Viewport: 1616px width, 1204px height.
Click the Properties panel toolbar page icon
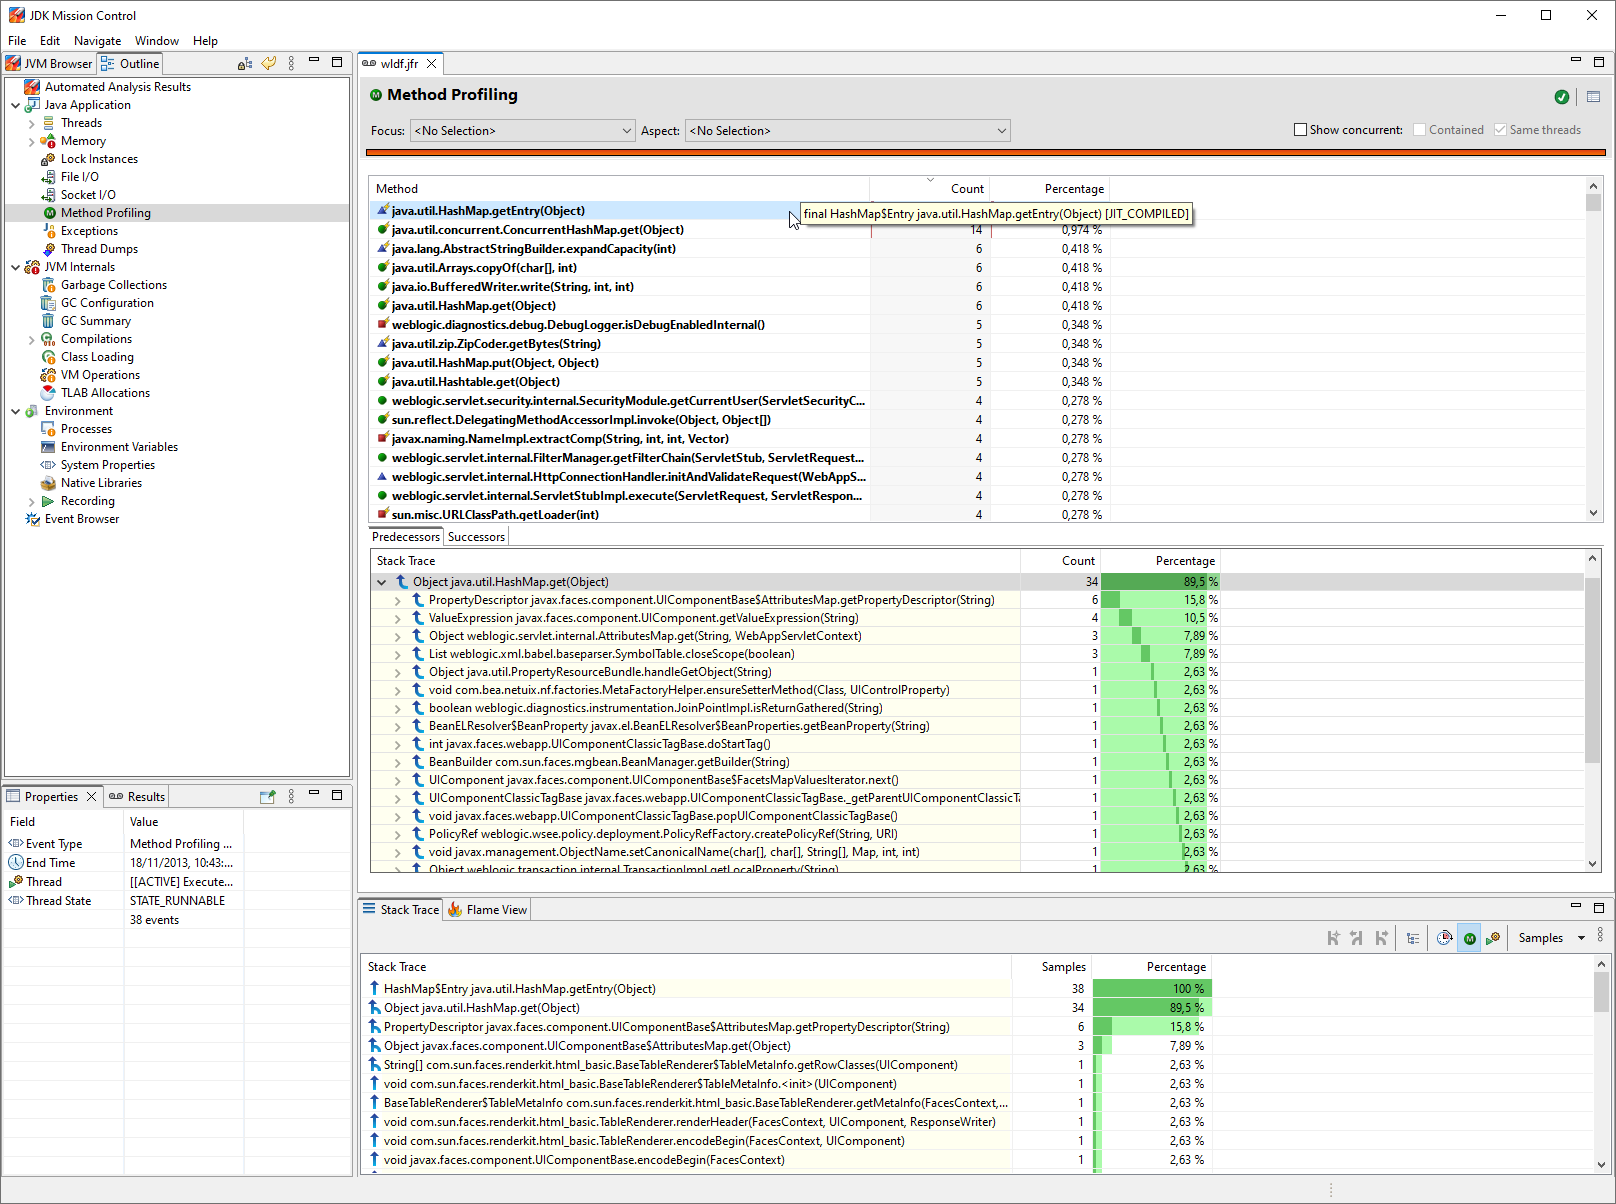267,797
